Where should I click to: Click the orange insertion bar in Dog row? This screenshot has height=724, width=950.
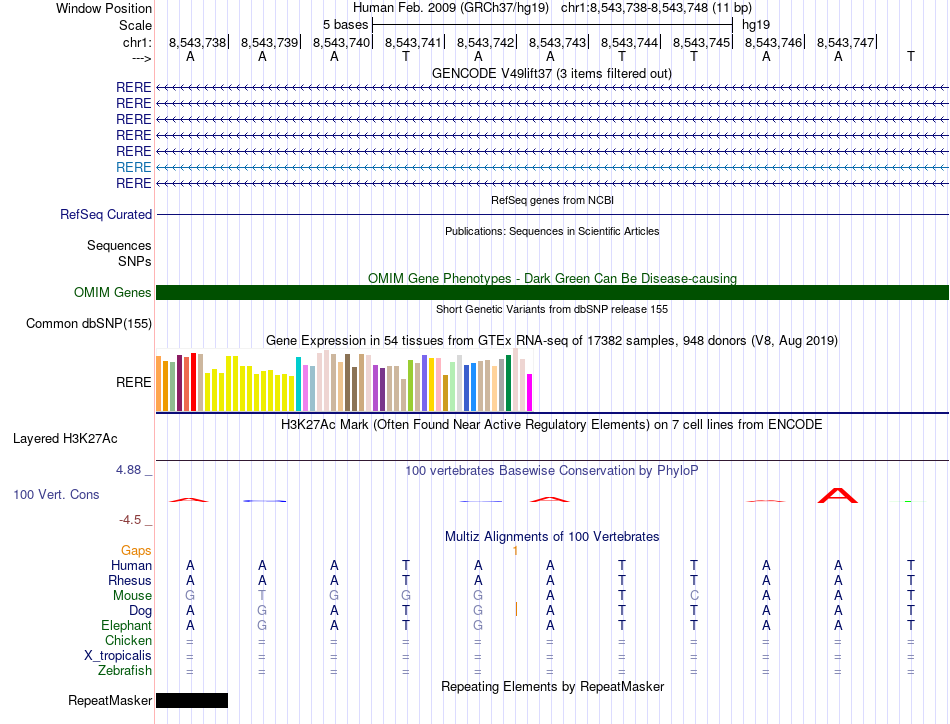516,609
